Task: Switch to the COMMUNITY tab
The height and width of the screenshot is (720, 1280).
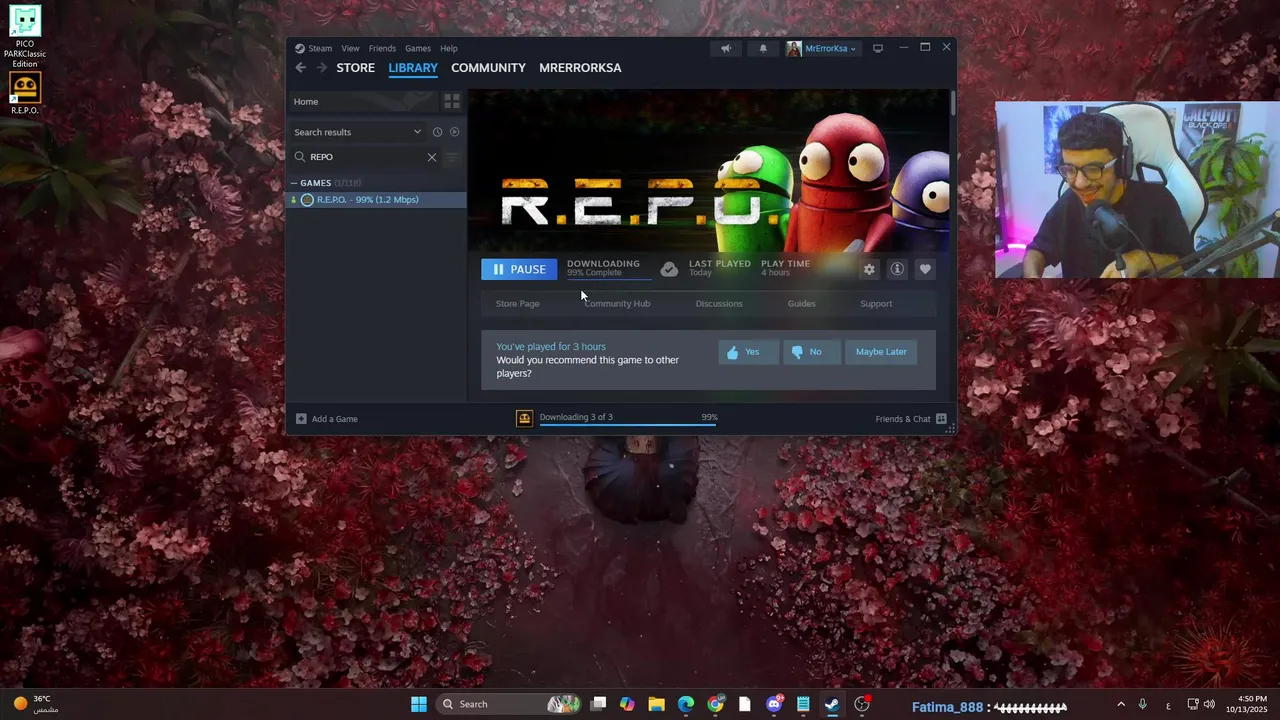Action: coord(488,68)
